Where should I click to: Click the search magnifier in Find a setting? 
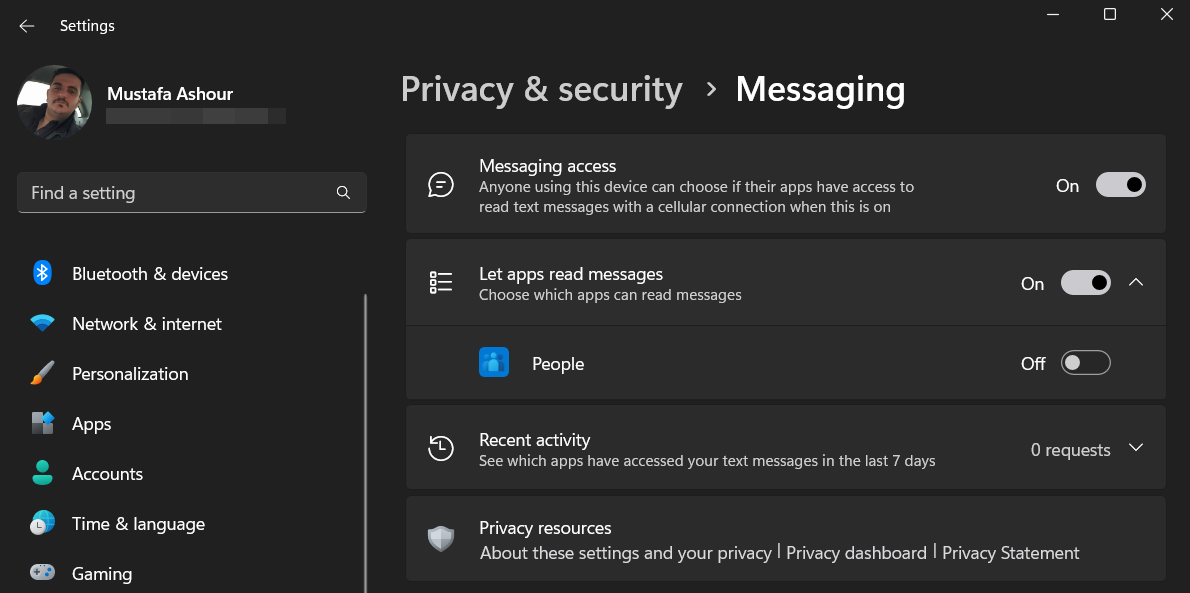343,192
